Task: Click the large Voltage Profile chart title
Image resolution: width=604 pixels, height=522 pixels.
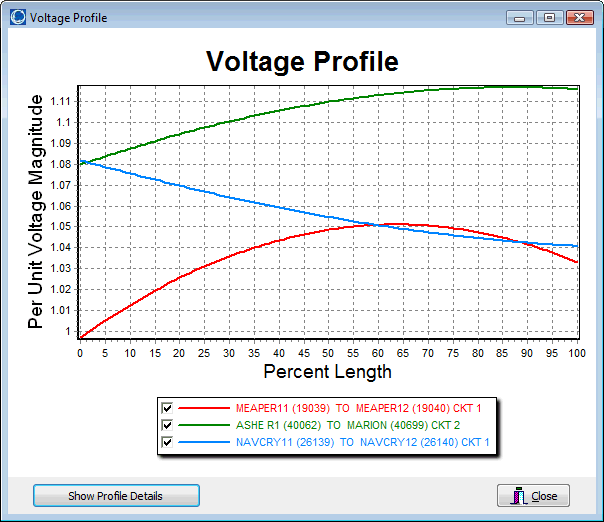Action: point(302,61)
